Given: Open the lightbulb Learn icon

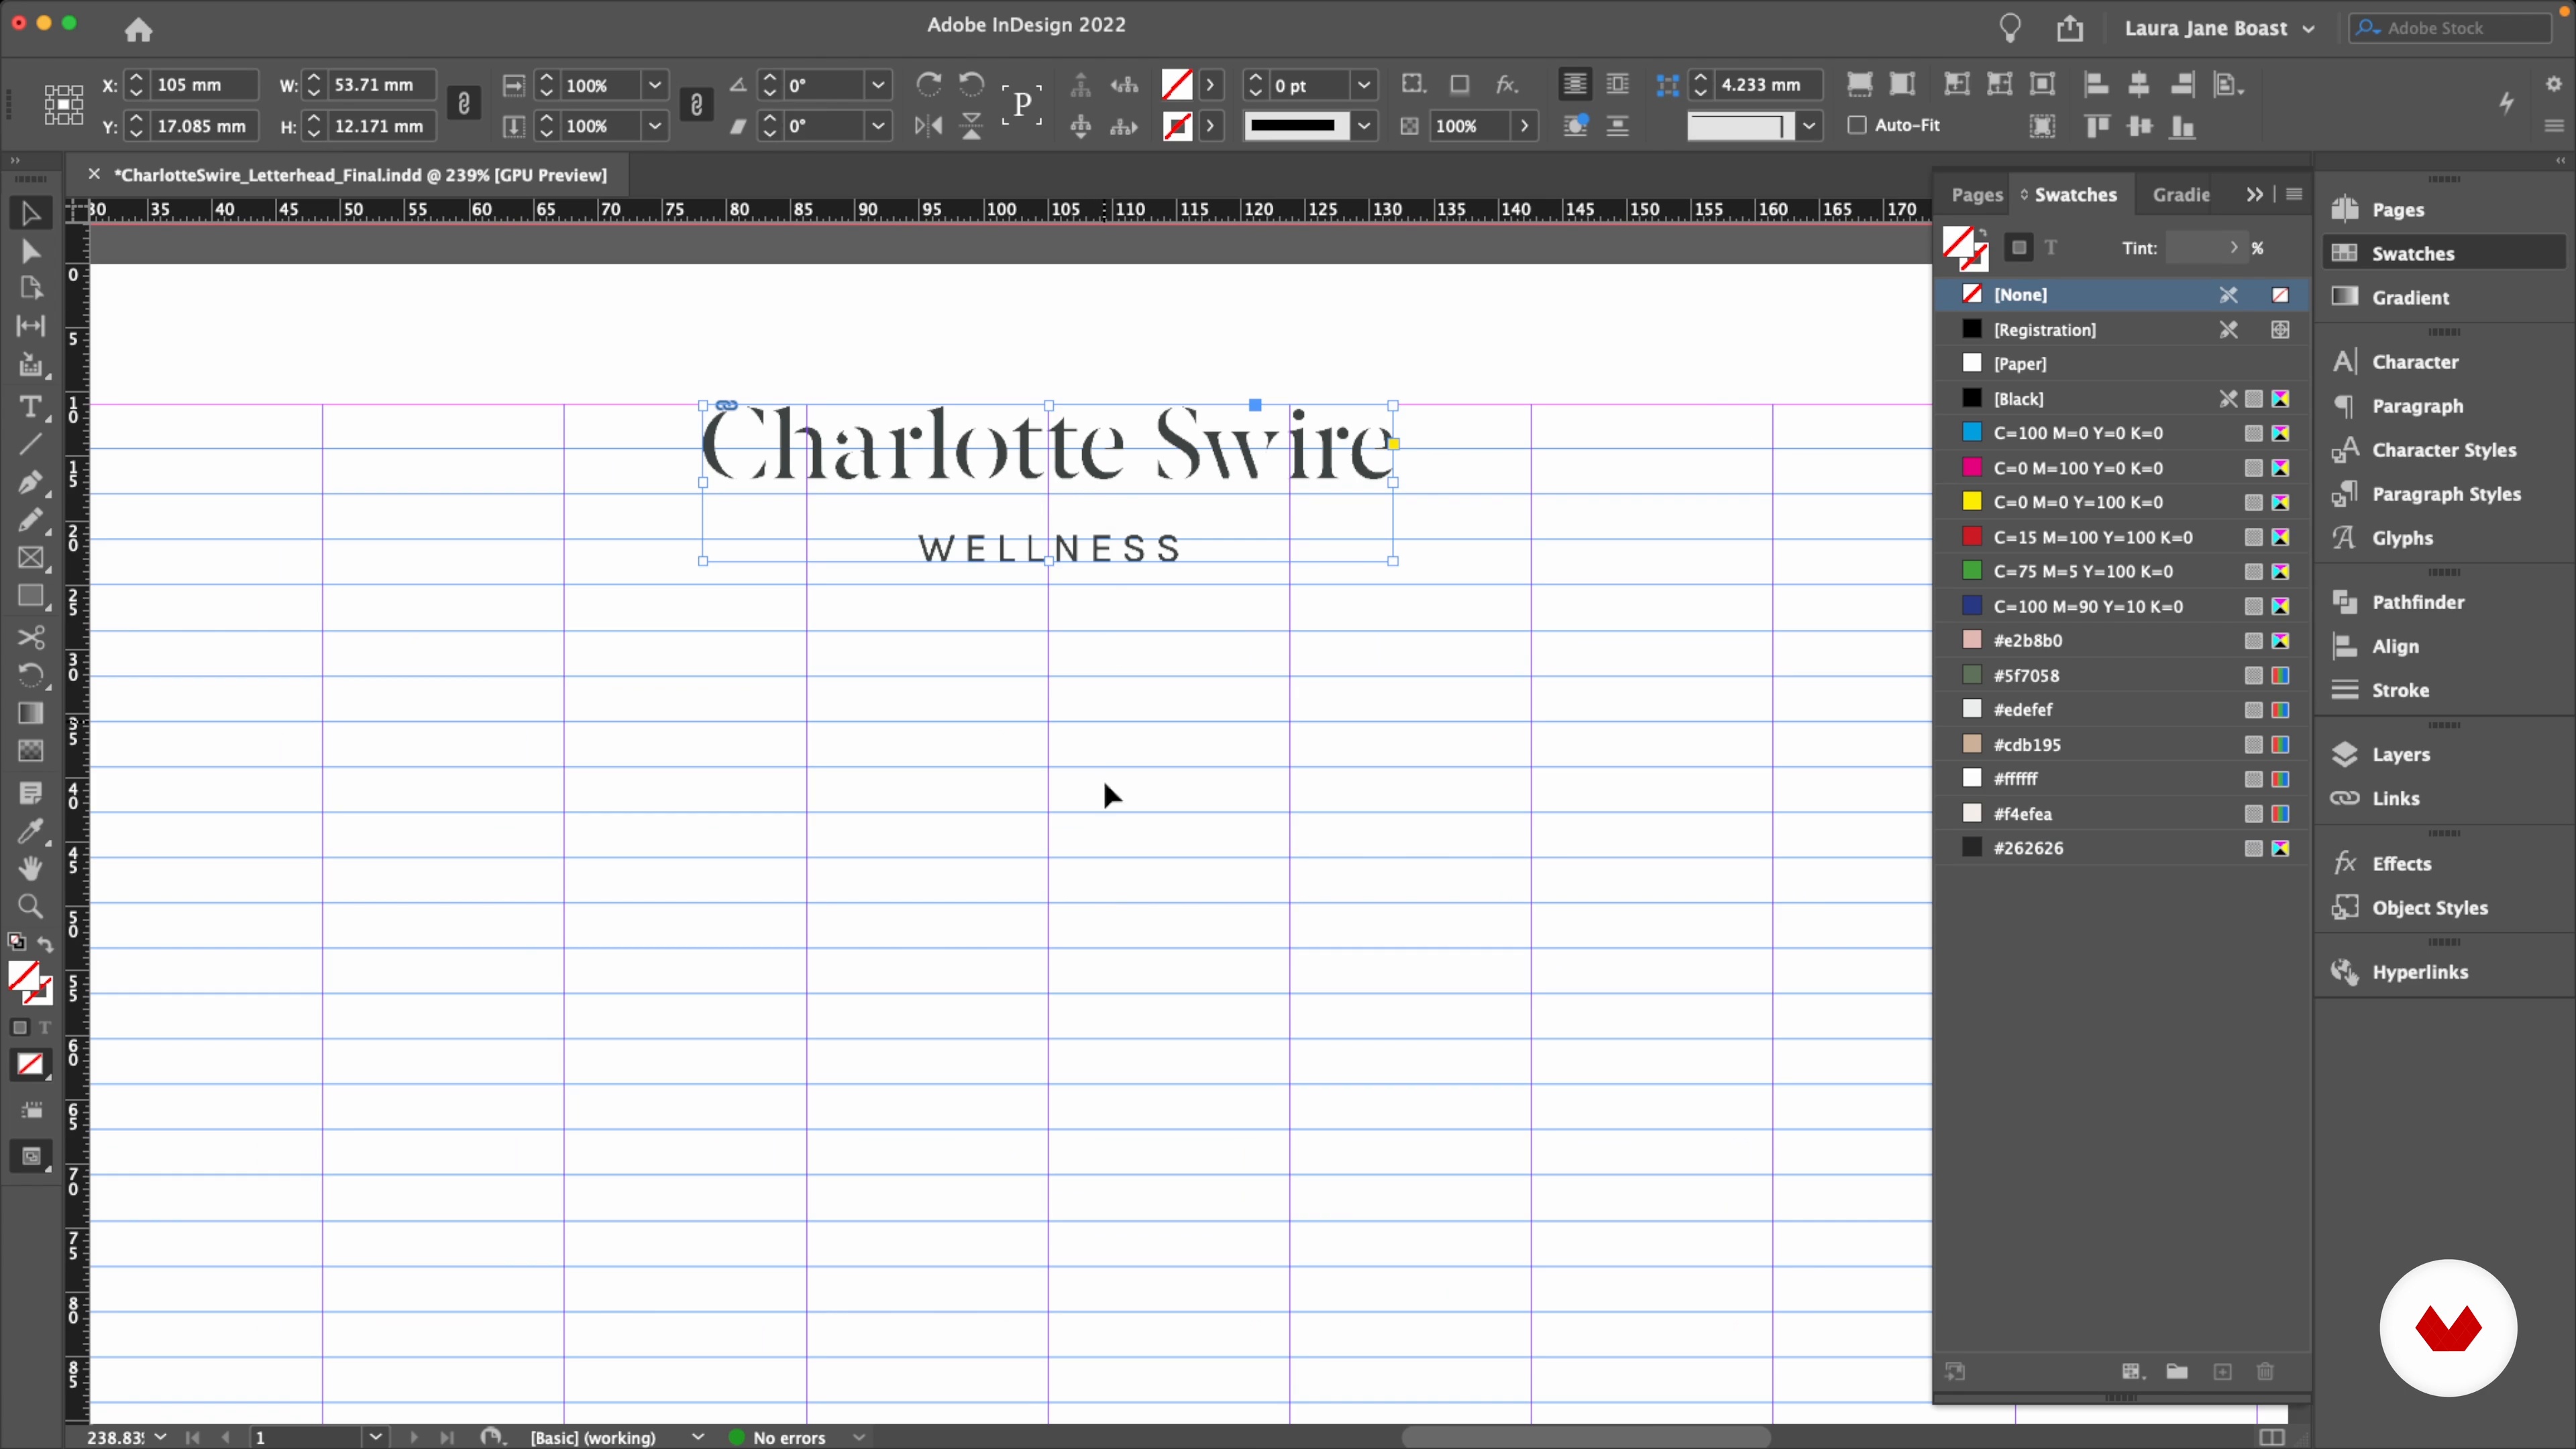Looking at the screenshot, I should [x=2010, y=28].
